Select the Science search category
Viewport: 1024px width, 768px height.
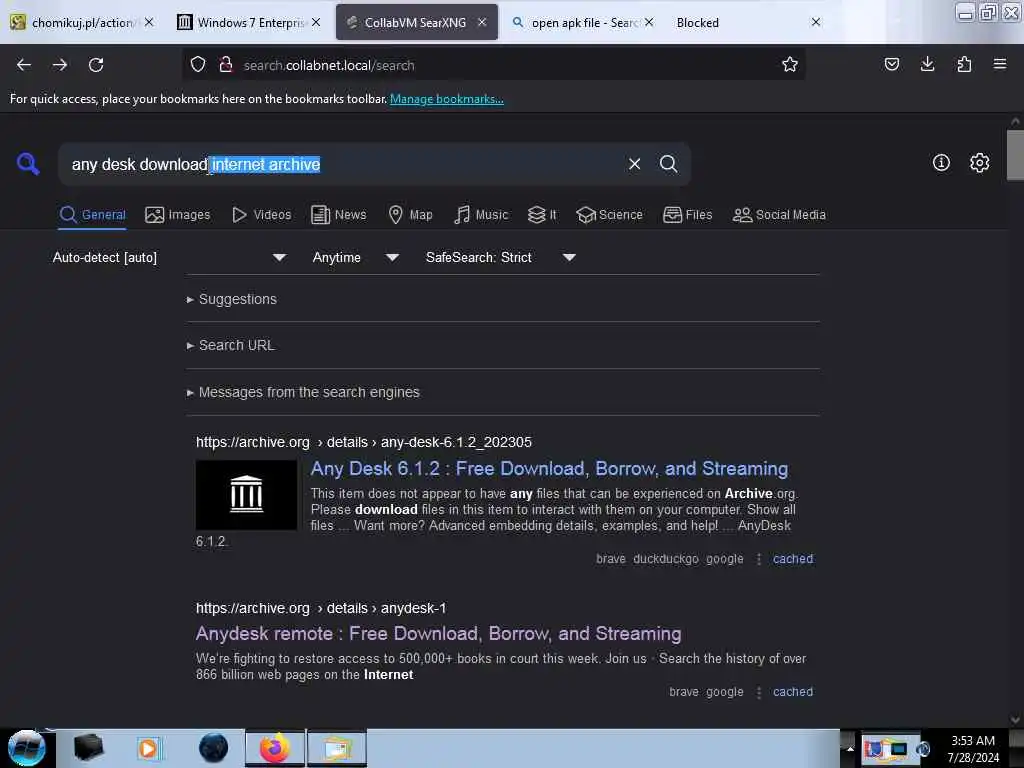tap(610, 214)
